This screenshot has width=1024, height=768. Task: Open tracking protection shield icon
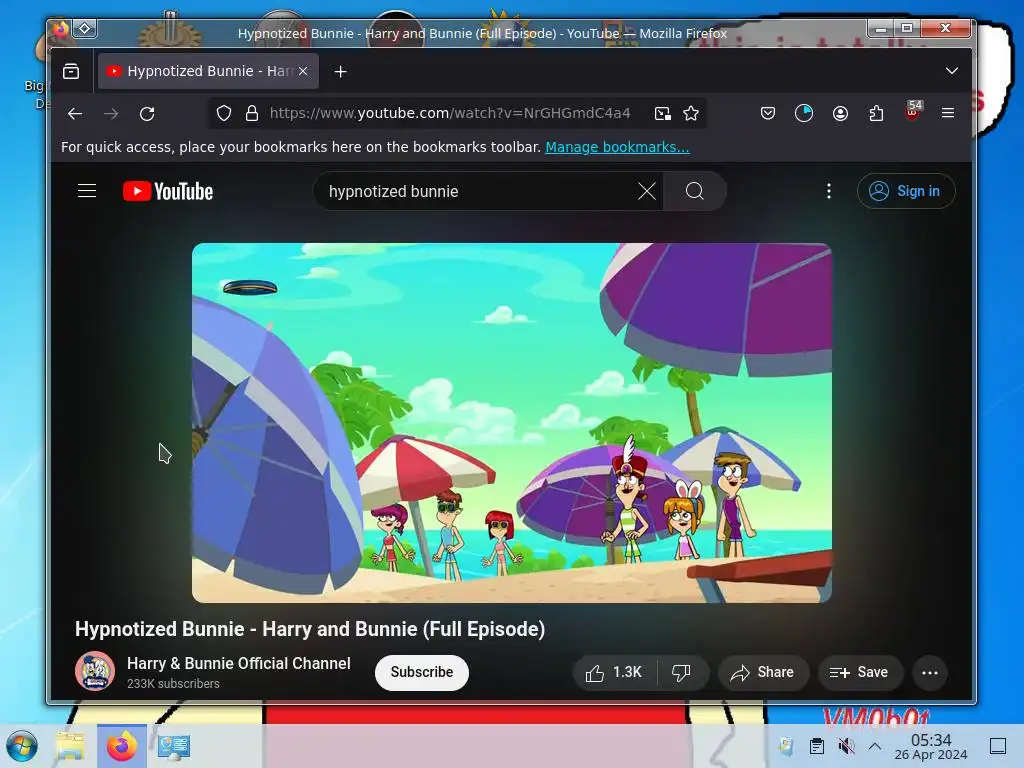click(224, 114)
